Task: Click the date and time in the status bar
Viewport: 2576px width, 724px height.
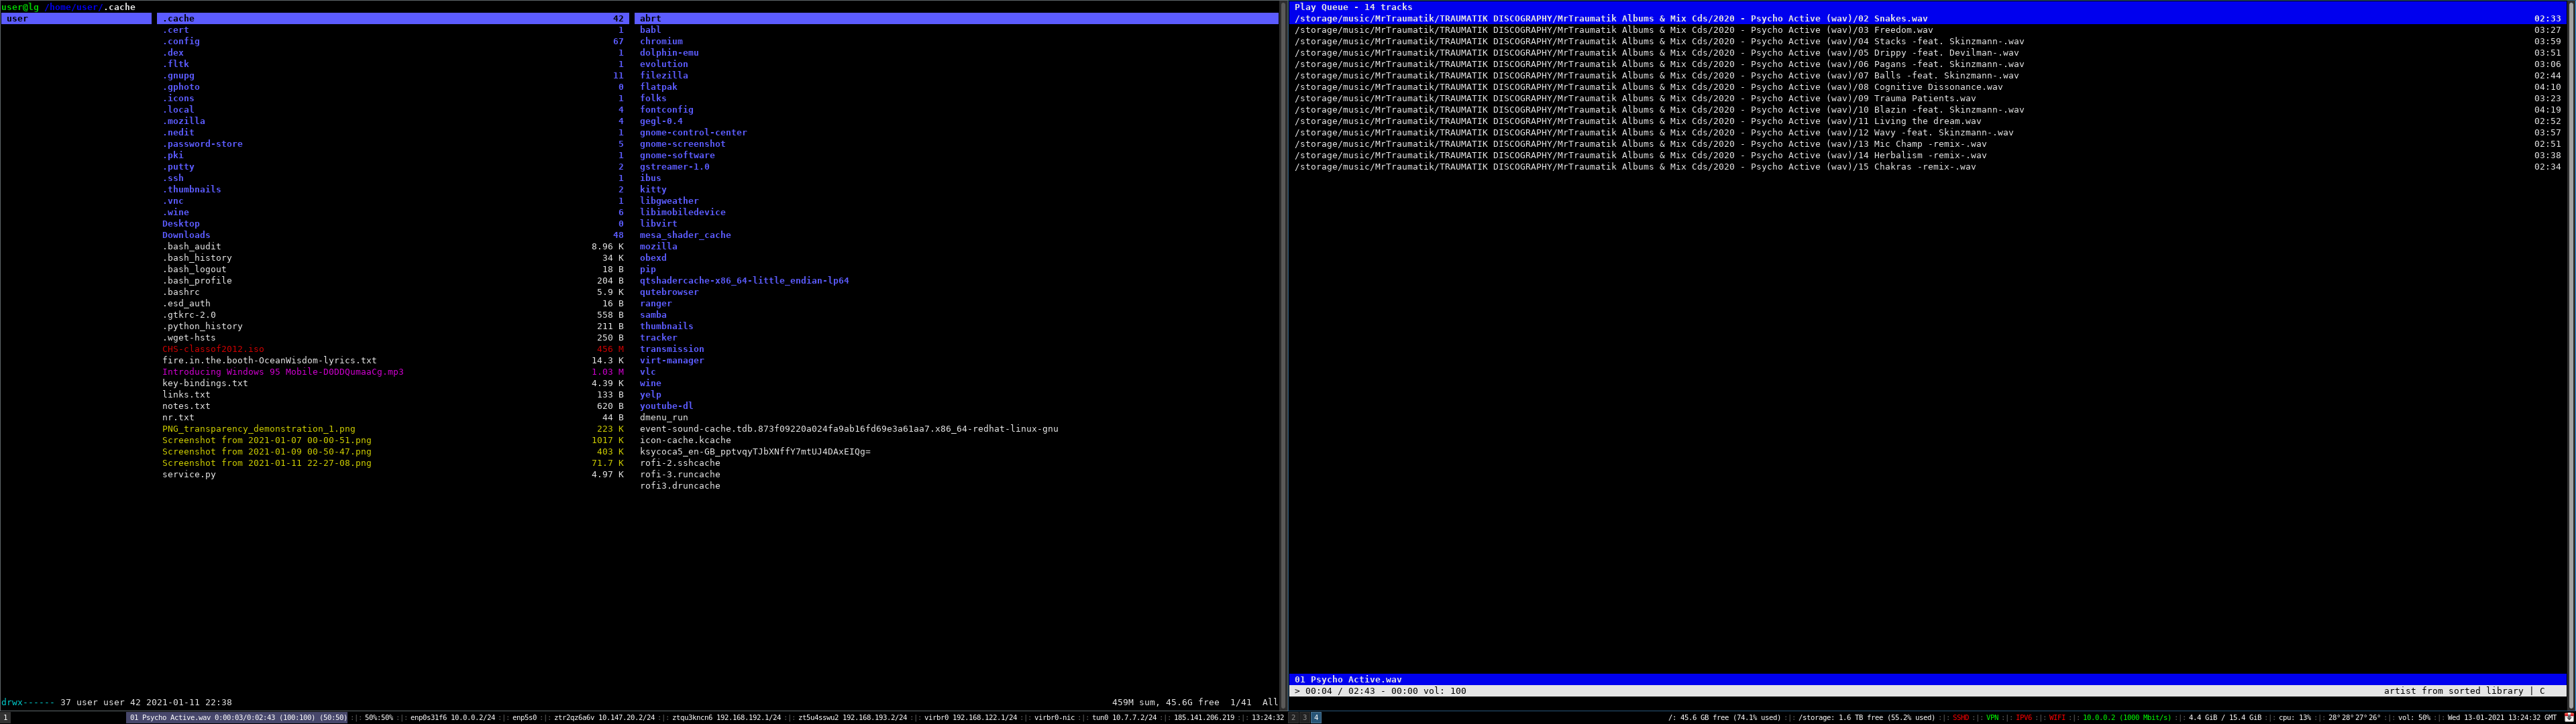Action: click(2503, 717)
